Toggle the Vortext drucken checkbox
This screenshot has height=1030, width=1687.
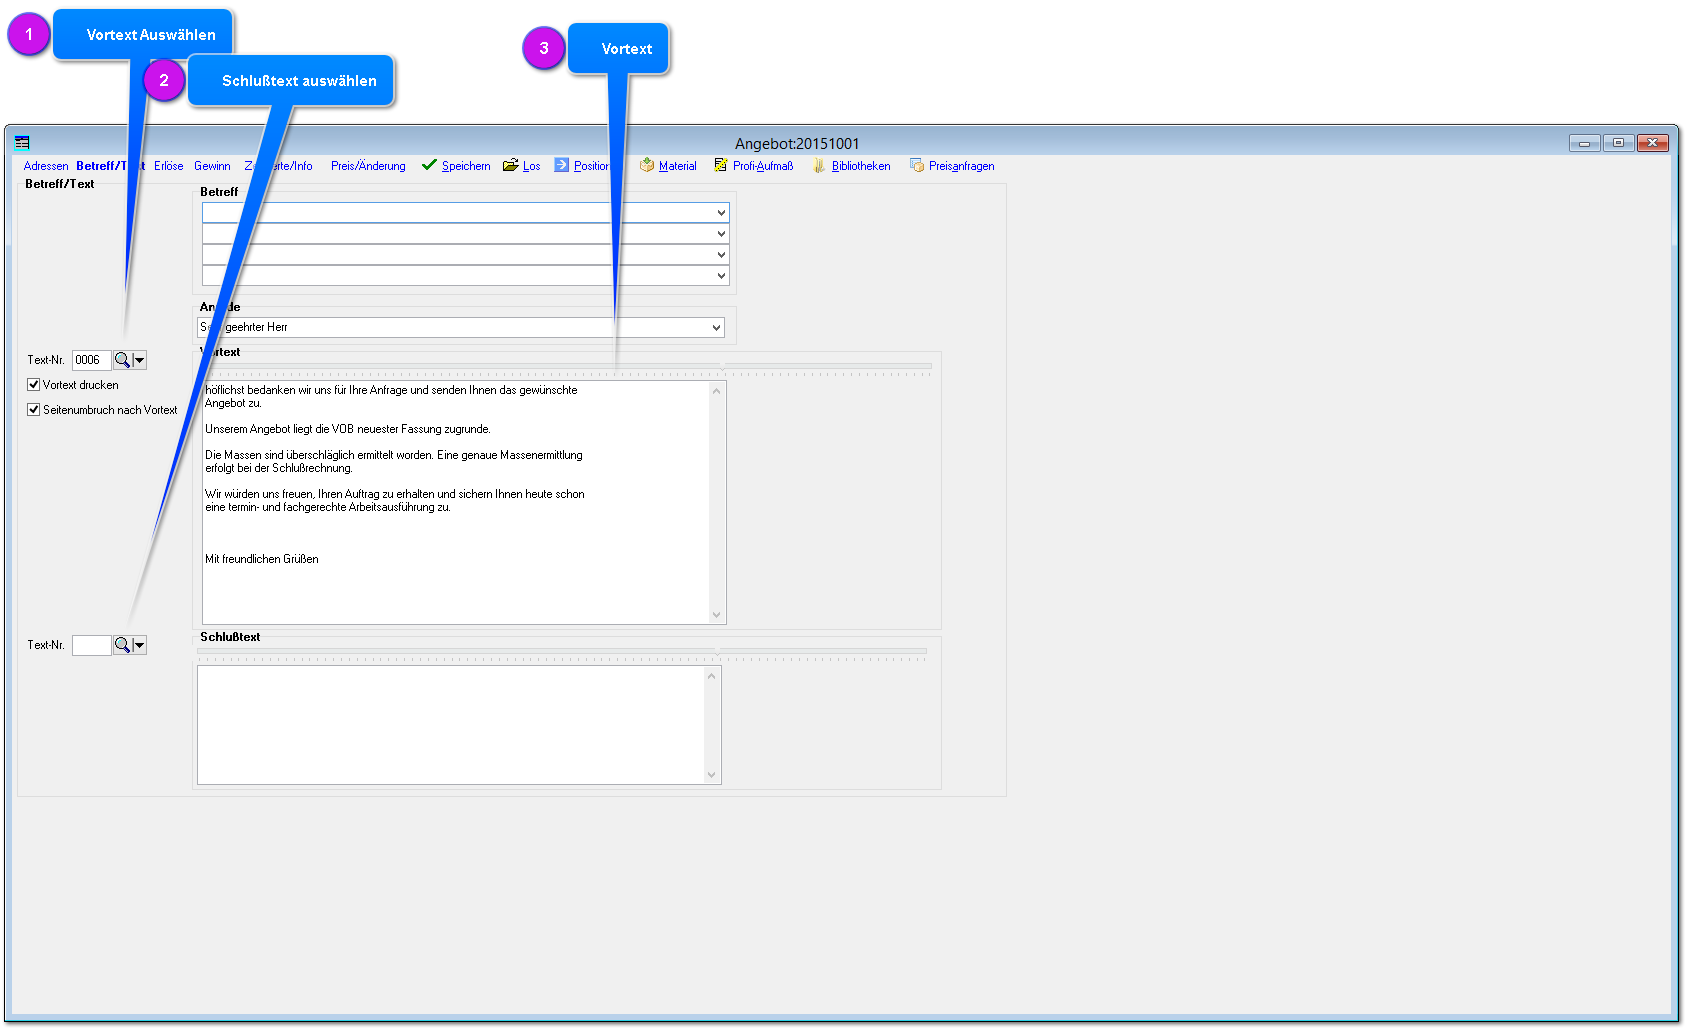pyautogui.click(x=33, y=385)
